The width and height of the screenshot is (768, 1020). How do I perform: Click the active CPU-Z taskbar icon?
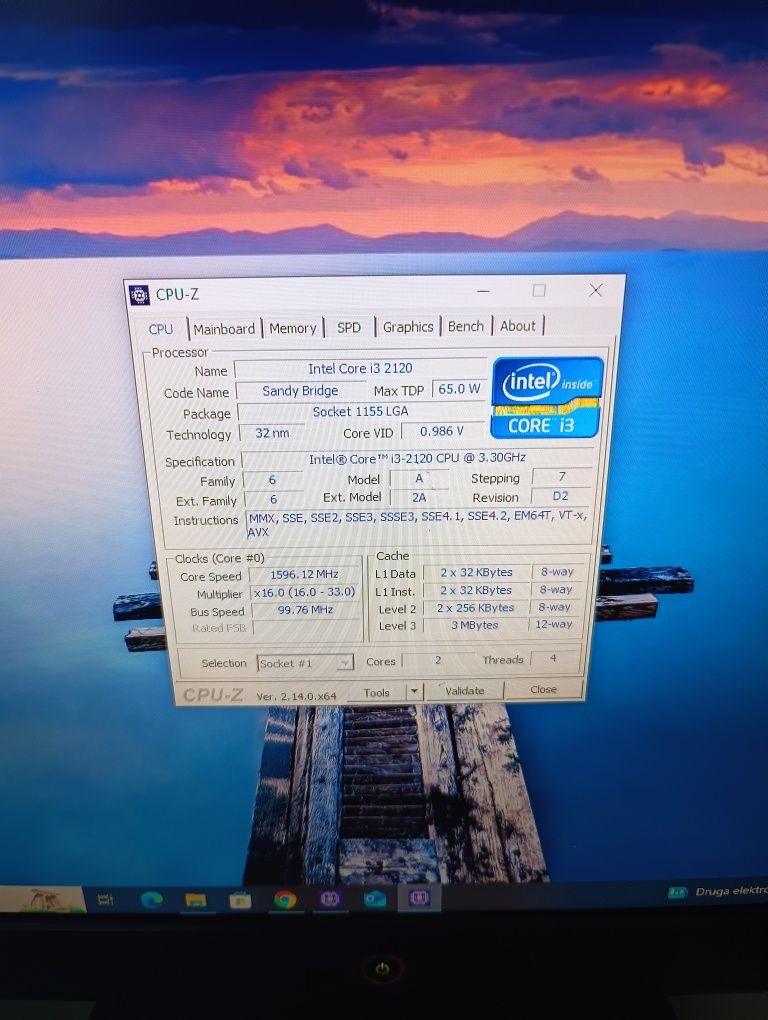(x=419, y=898)
